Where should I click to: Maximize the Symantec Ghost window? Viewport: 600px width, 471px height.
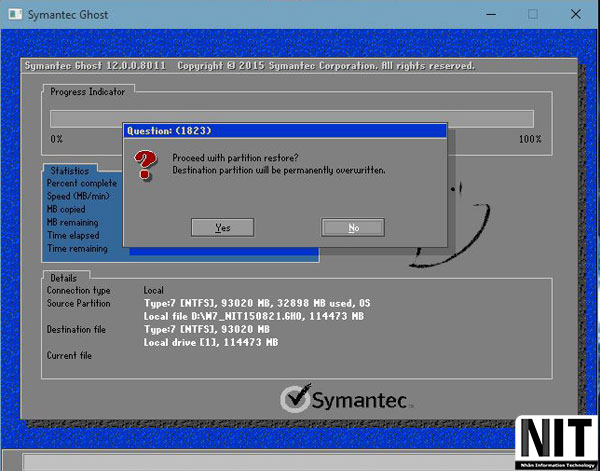click(x=533, y=15)
